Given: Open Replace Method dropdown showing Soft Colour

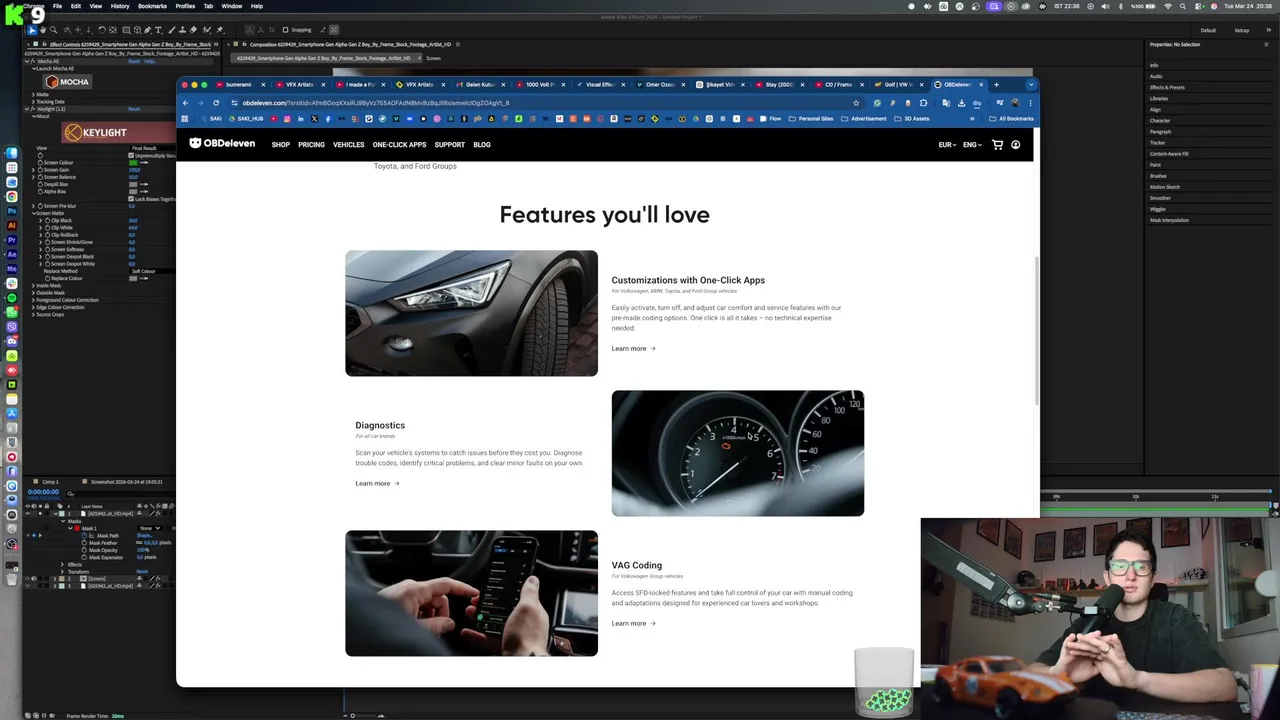Looking at the screenshot, I should point(152,271).
